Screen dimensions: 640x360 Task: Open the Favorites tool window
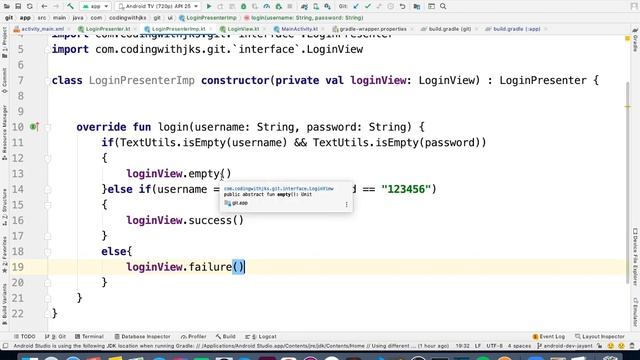4,254
